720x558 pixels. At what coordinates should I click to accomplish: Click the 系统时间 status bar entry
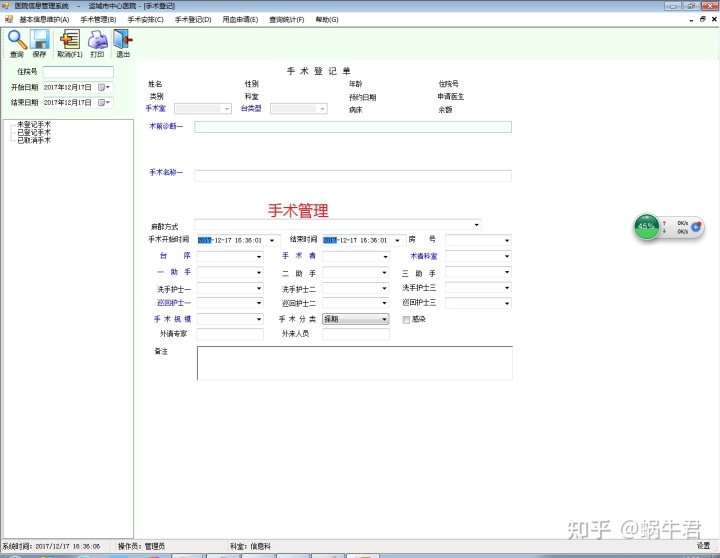tap(51, 546)
